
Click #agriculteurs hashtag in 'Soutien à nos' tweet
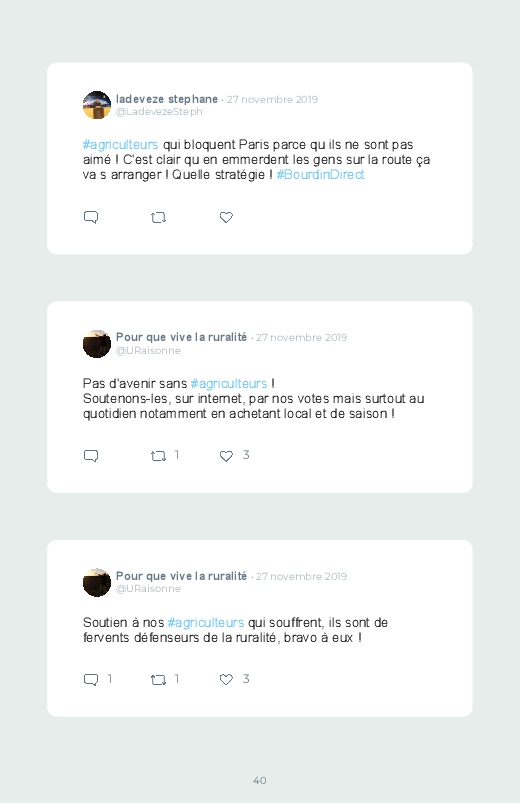[206, 623]
